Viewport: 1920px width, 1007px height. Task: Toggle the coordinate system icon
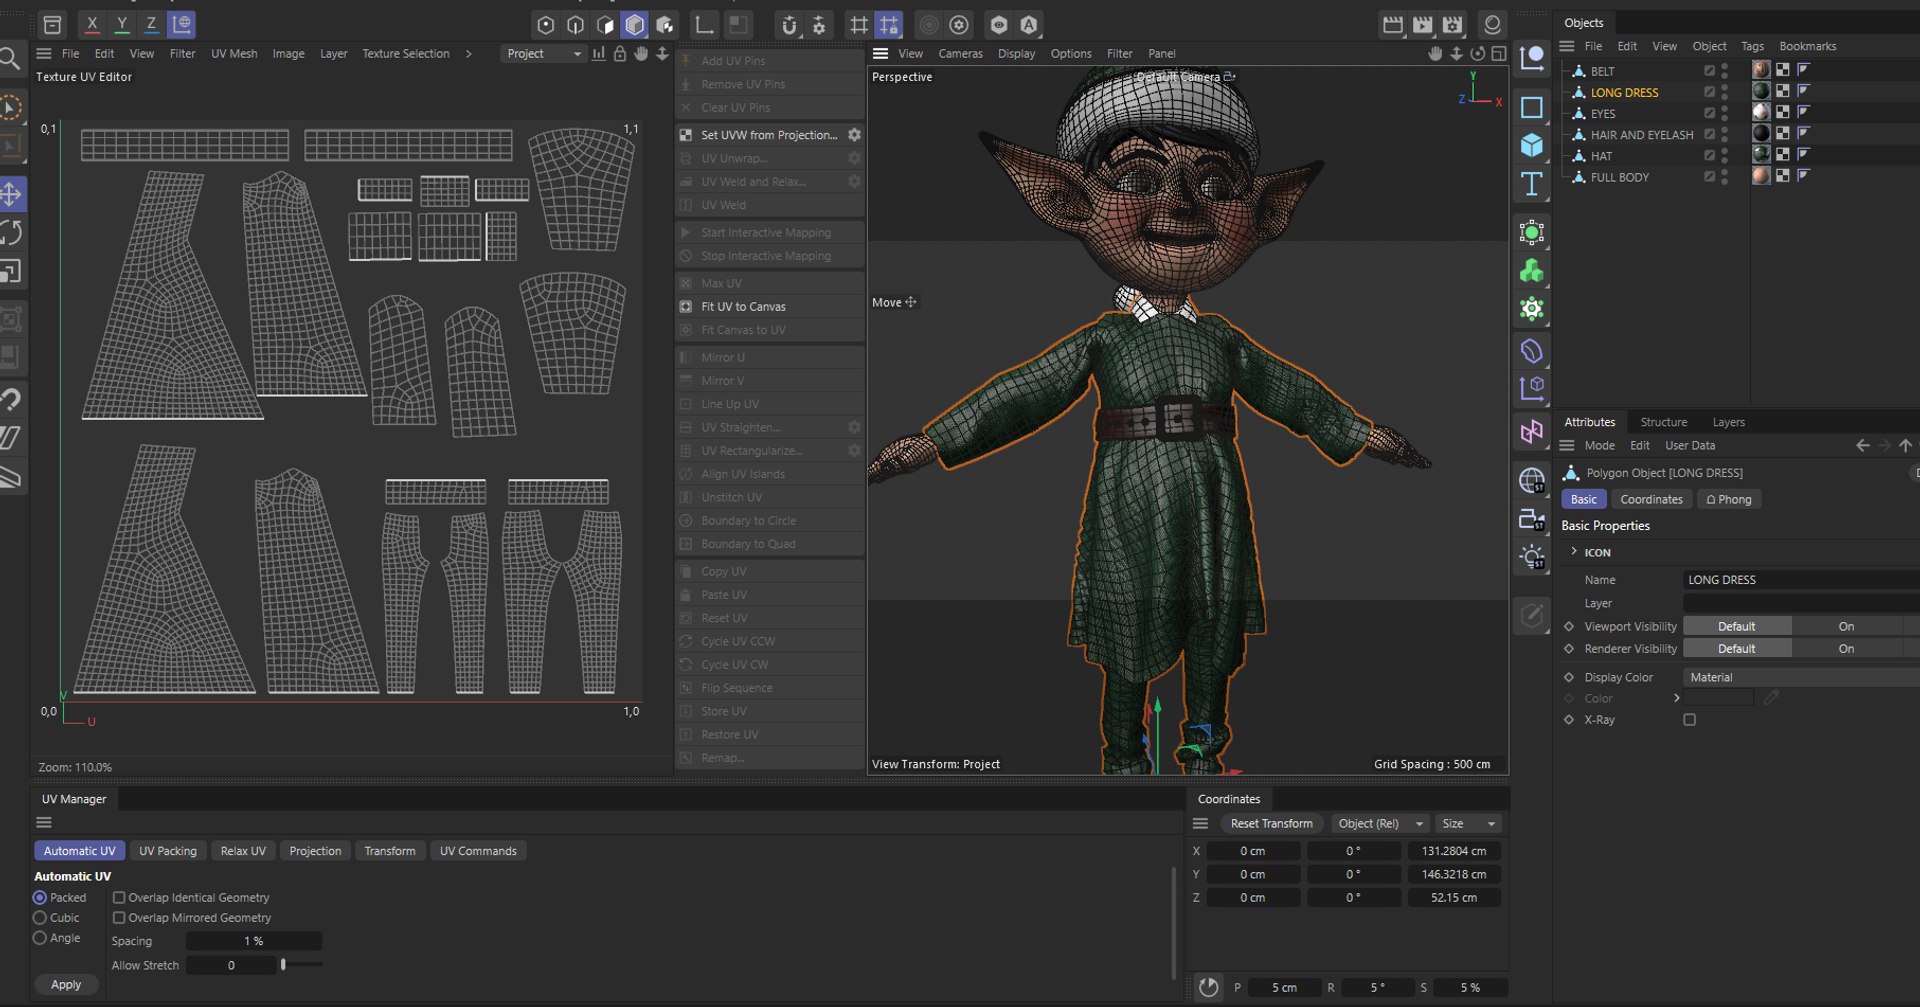coord(182,24)
